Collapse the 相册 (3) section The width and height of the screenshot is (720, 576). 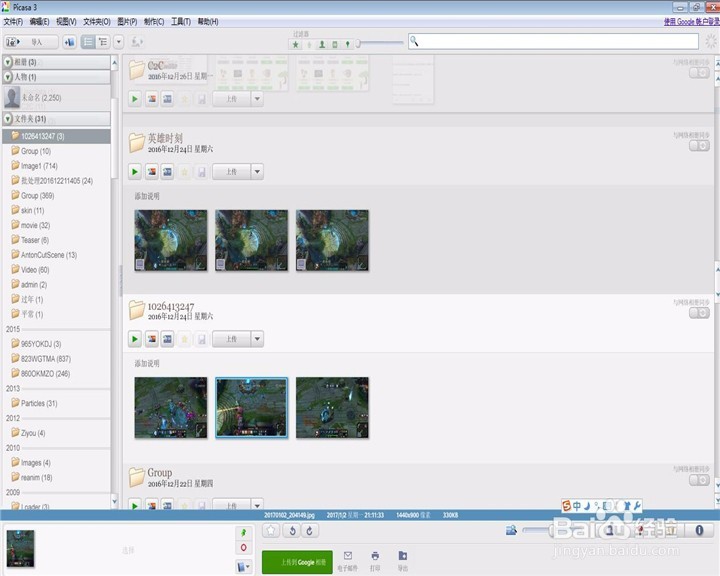click(8, 62)
